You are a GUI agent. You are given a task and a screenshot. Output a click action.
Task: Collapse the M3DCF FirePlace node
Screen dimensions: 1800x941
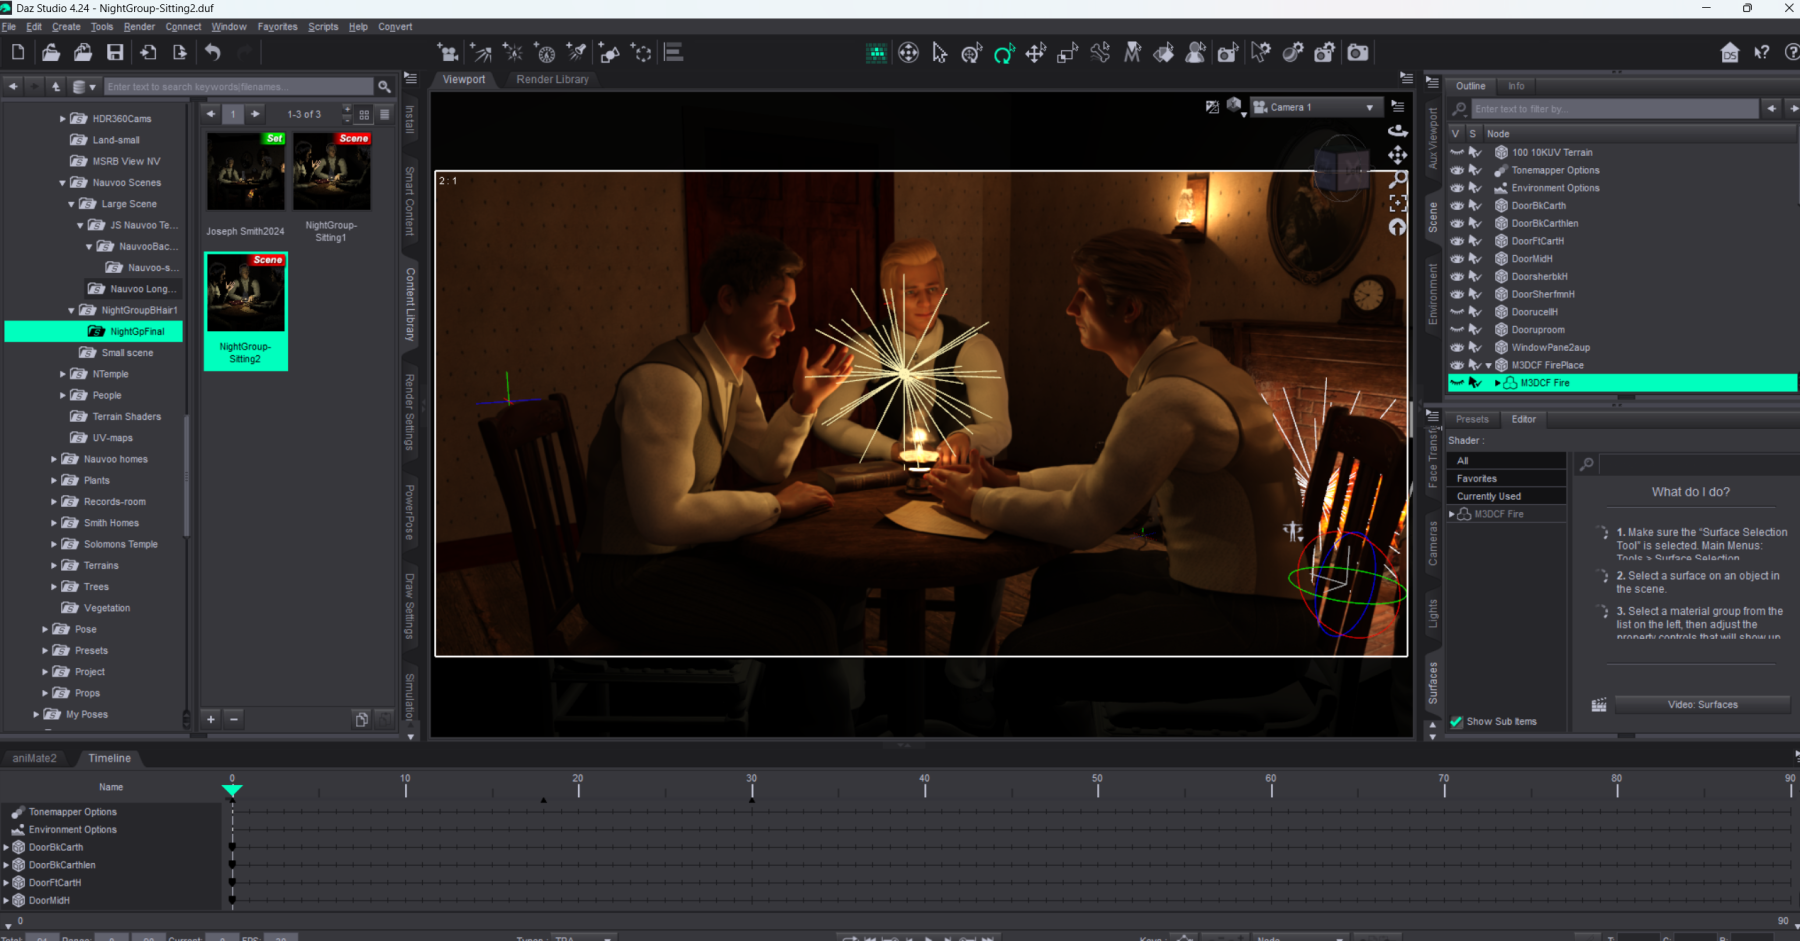(x=1488, y=365)
